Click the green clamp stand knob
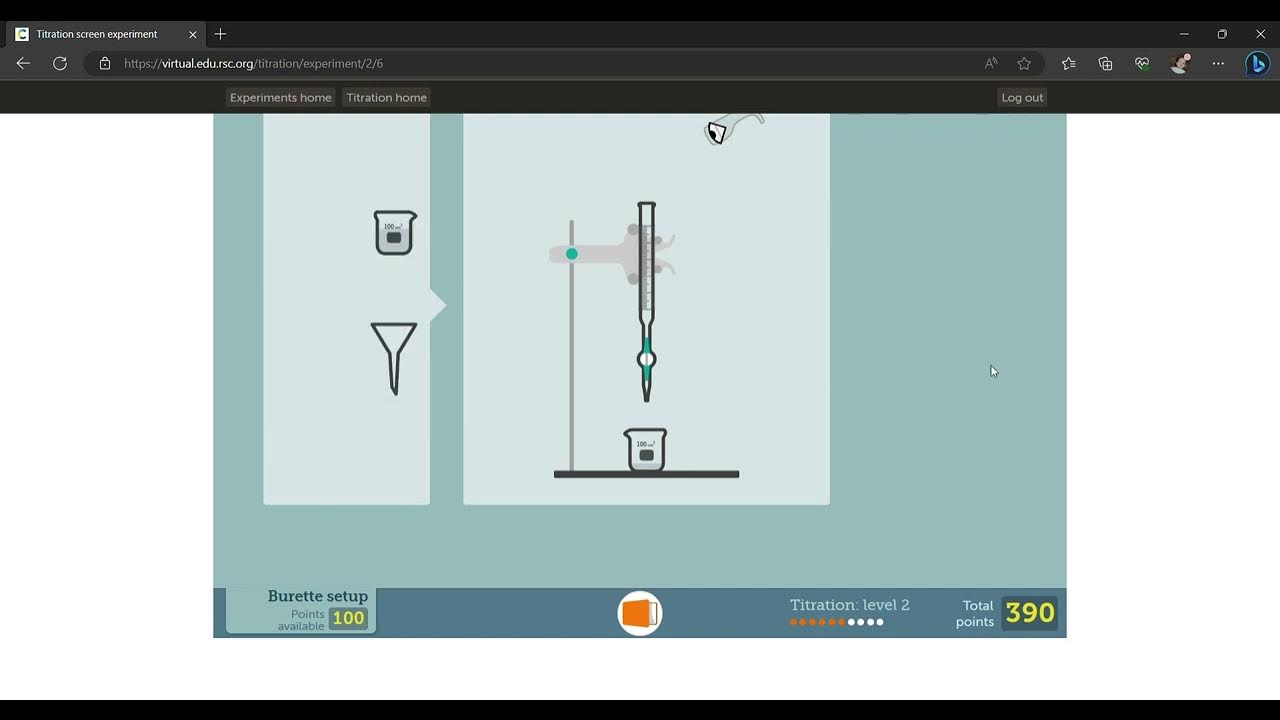Image resolution: width=1280 pixels, height=720 pixels. (572, 254)
